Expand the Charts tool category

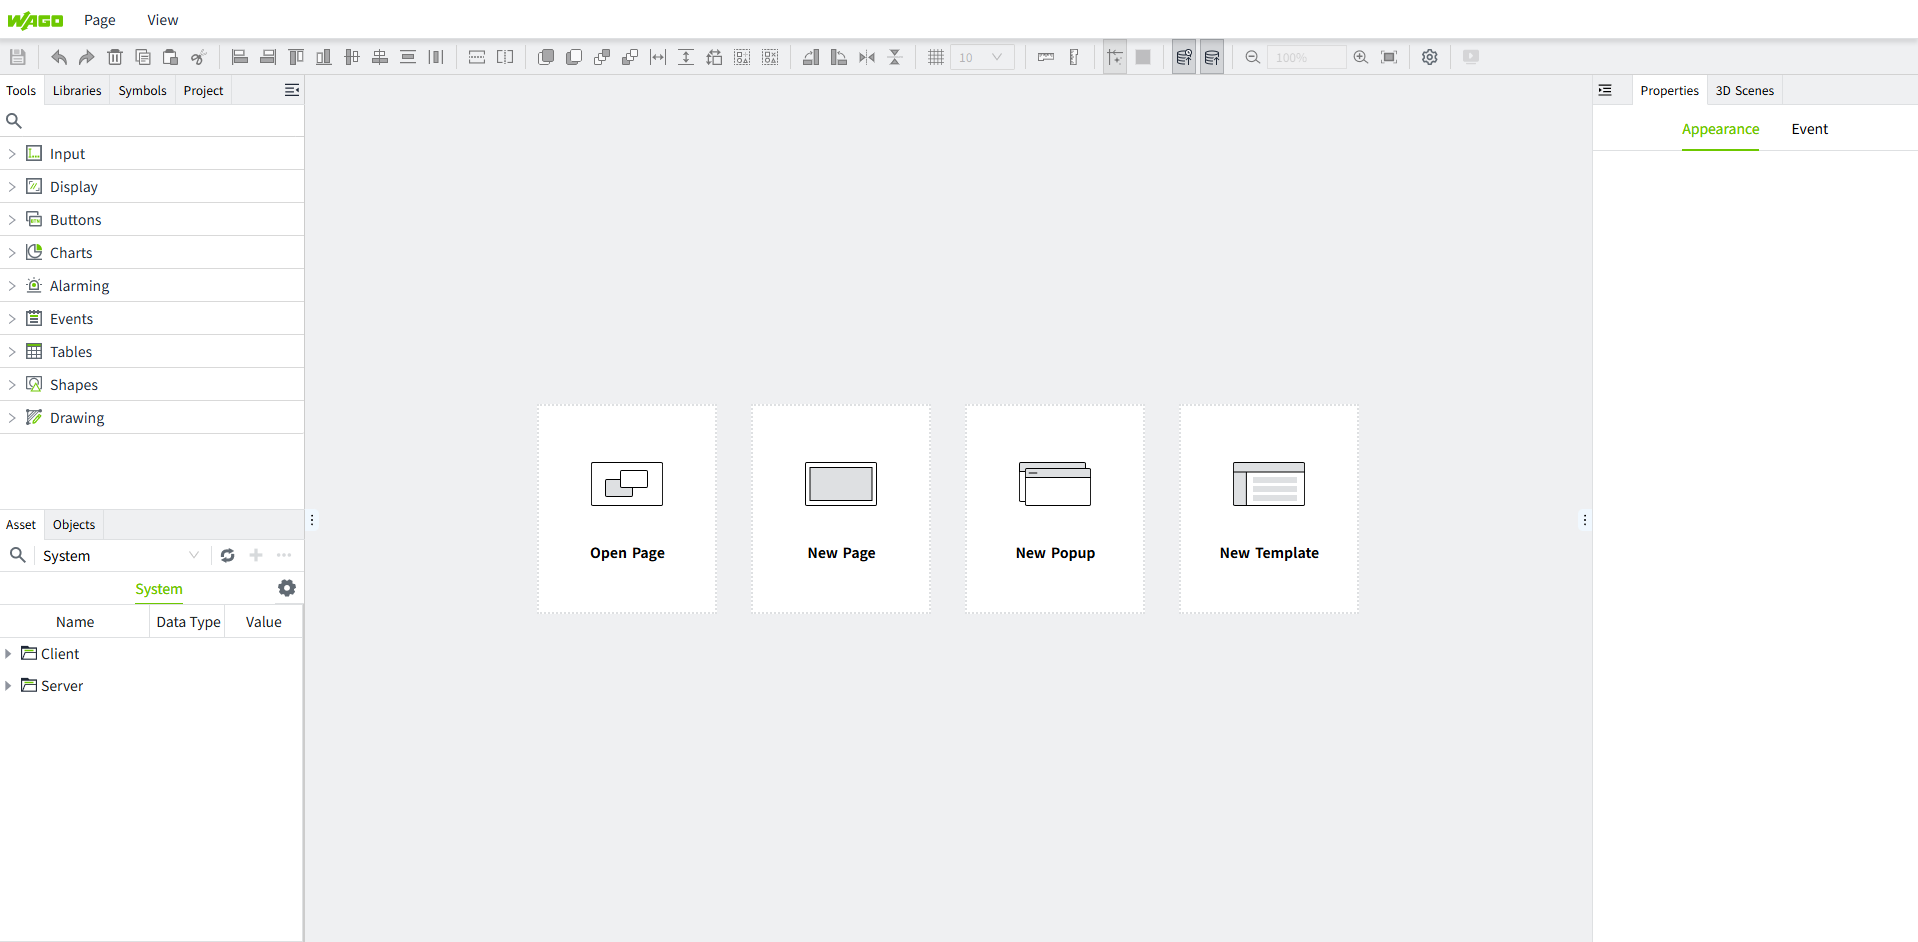pos(12,253)
